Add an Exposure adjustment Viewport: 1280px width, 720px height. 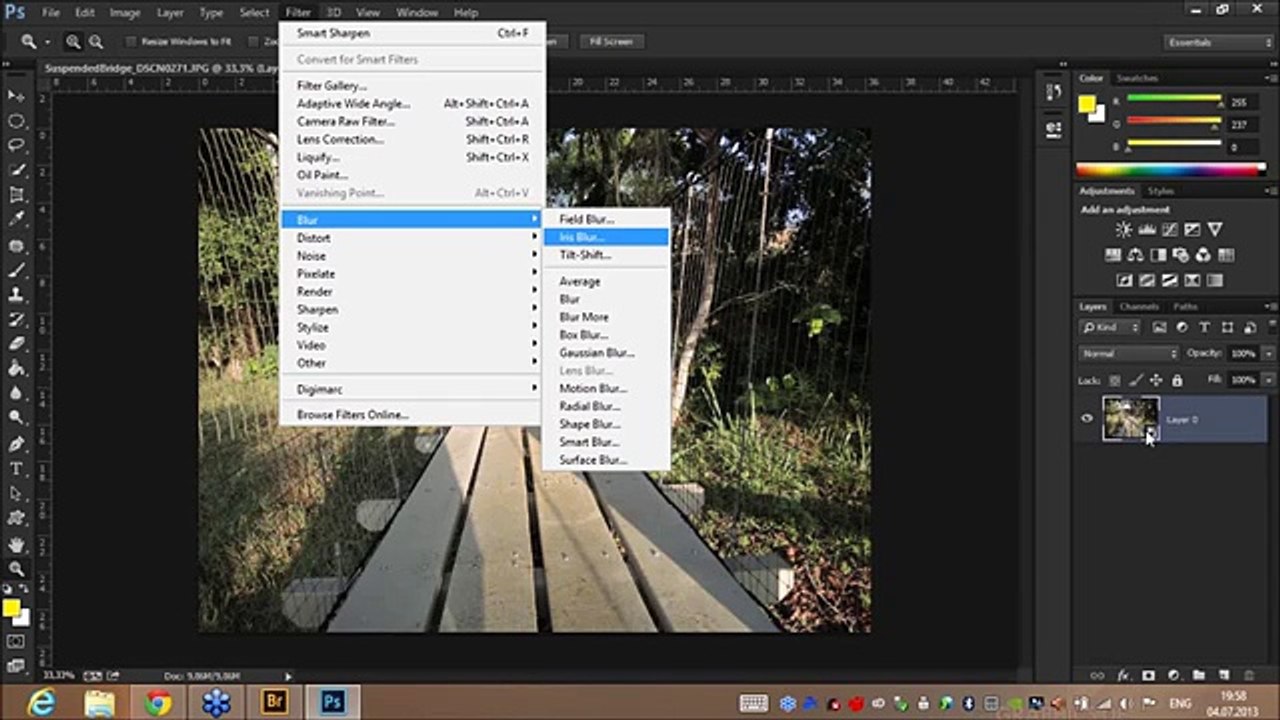tap(1191, 230)
